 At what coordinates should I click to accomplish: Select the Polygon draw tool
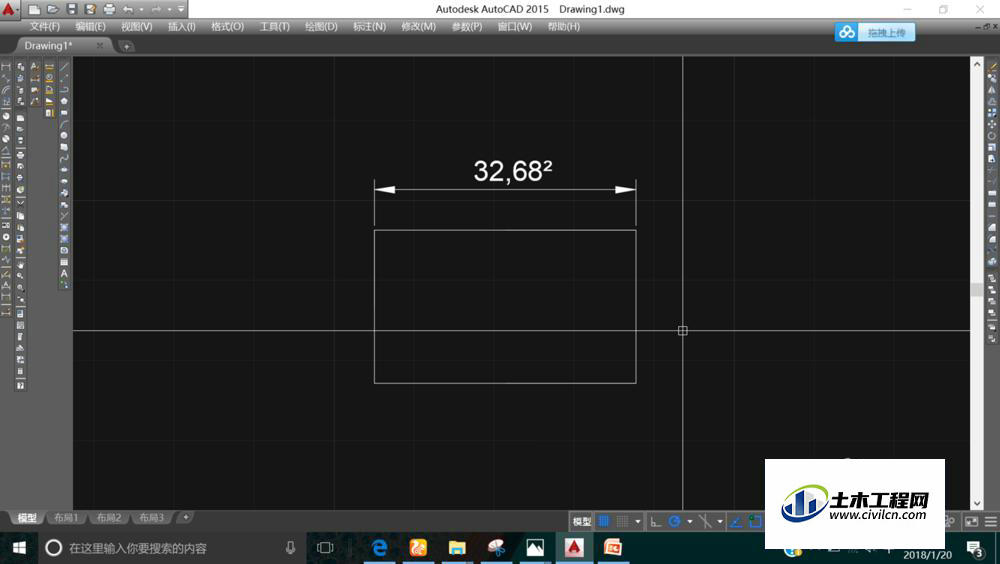pyautogui.click(x=64, y=101)
